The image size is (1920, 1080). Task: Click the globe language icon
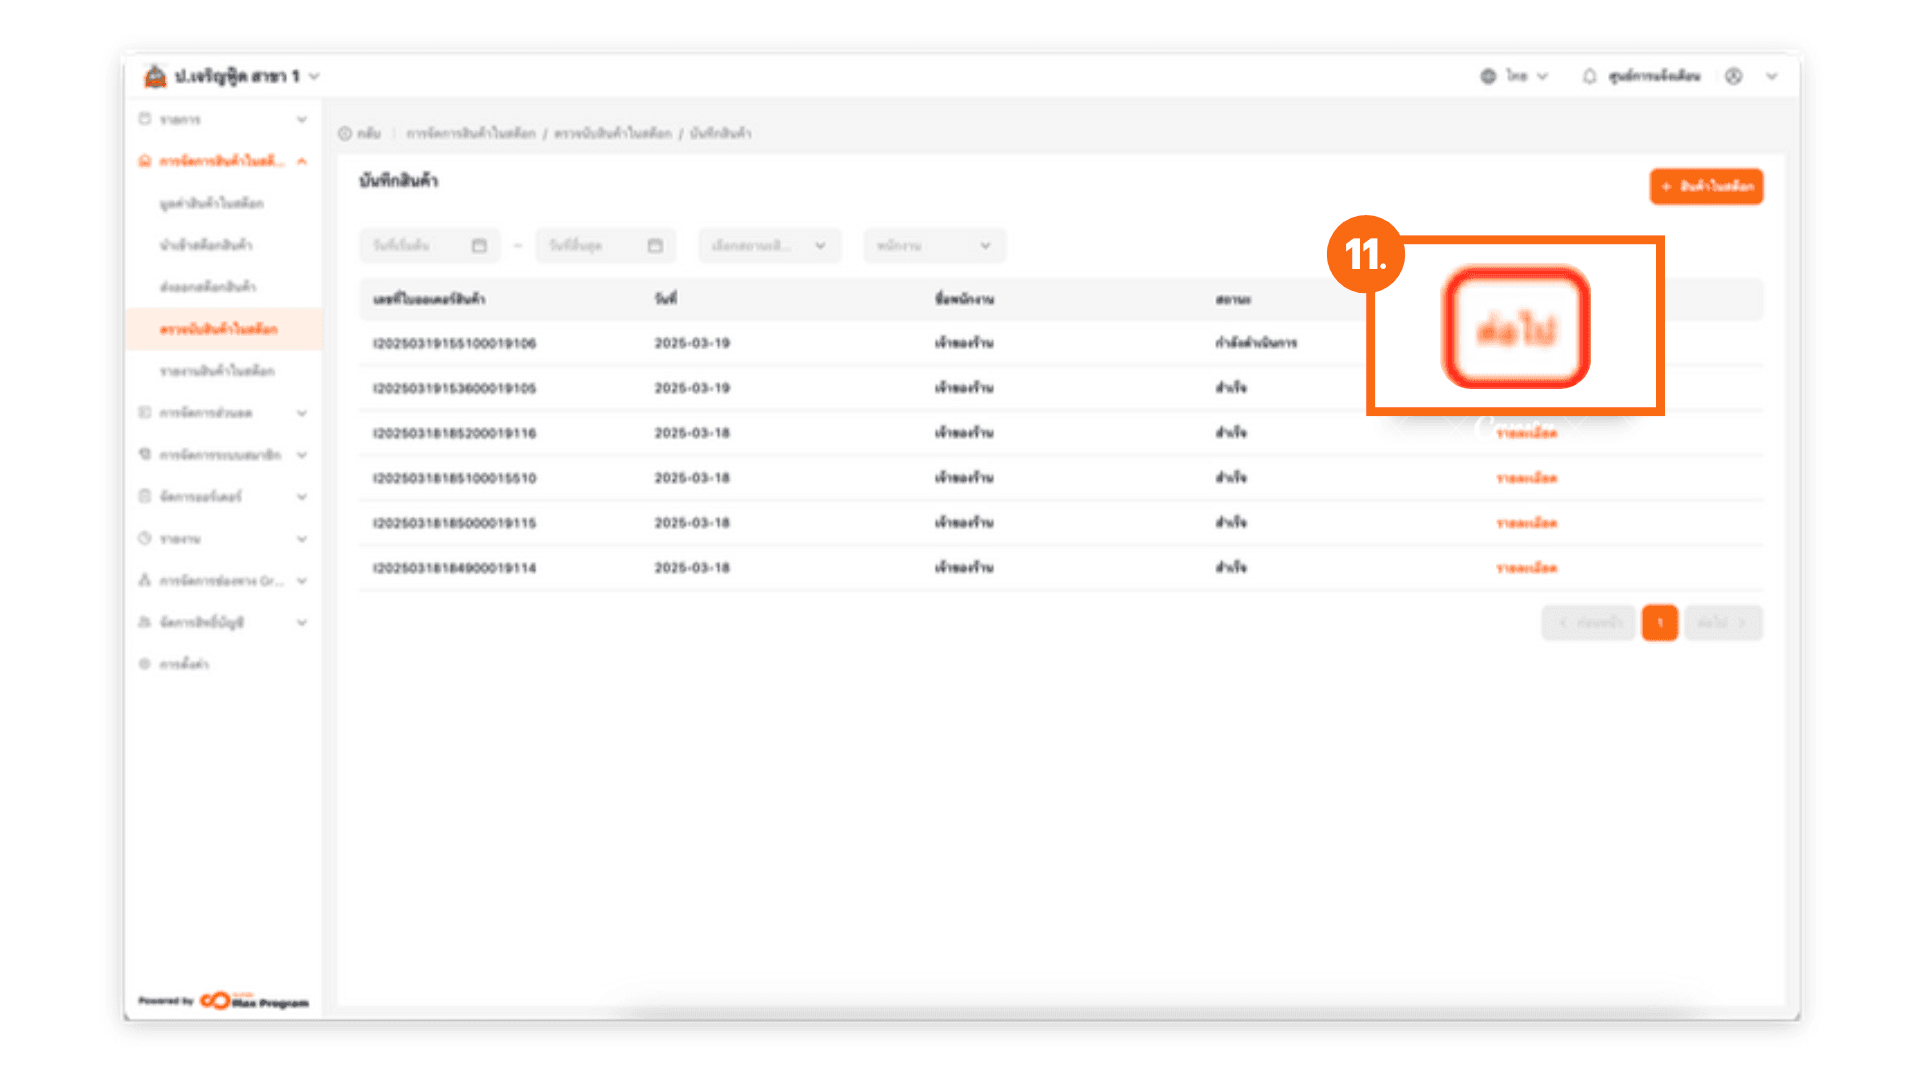(1488, 76)
